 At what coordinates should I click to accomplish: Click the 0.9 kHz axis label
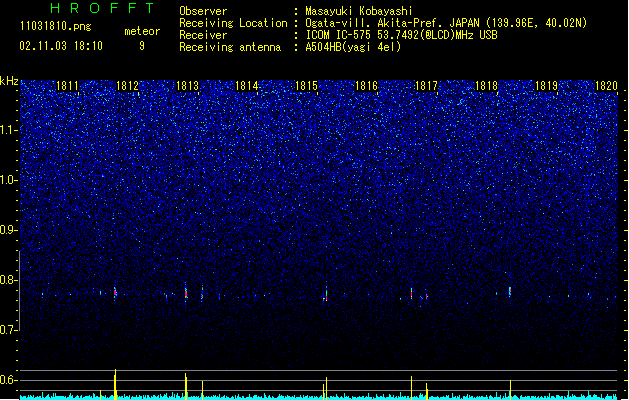point(8,230)
